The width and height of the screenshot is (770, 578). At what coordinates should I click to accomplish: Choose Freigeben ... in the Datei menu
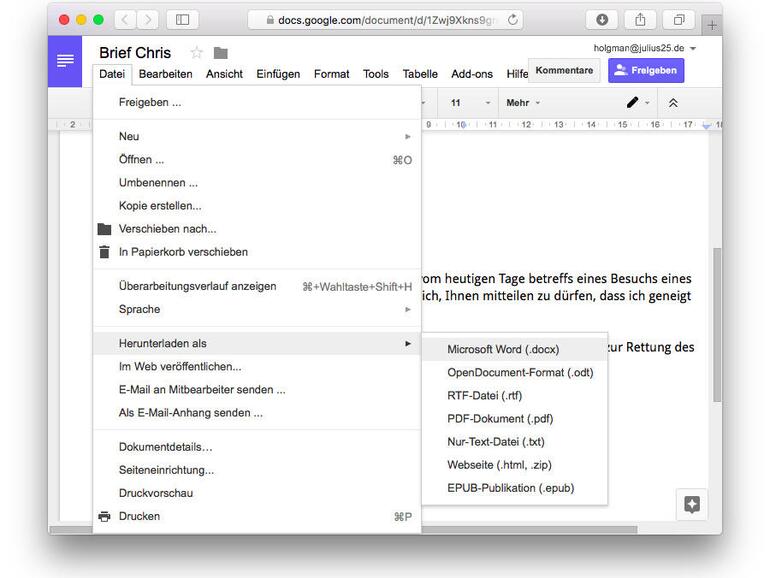[x=257, y=102]
